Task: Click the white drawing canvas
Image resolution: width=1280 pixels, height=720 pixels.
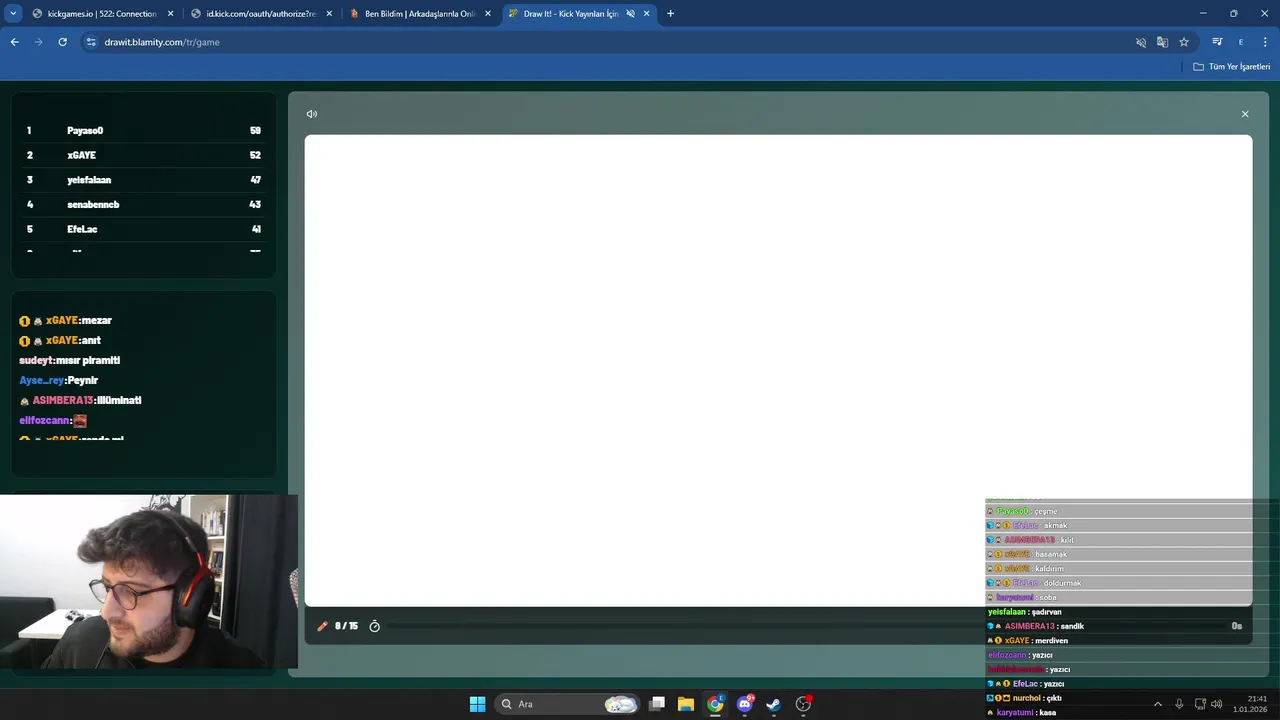Action: [778, 370]
